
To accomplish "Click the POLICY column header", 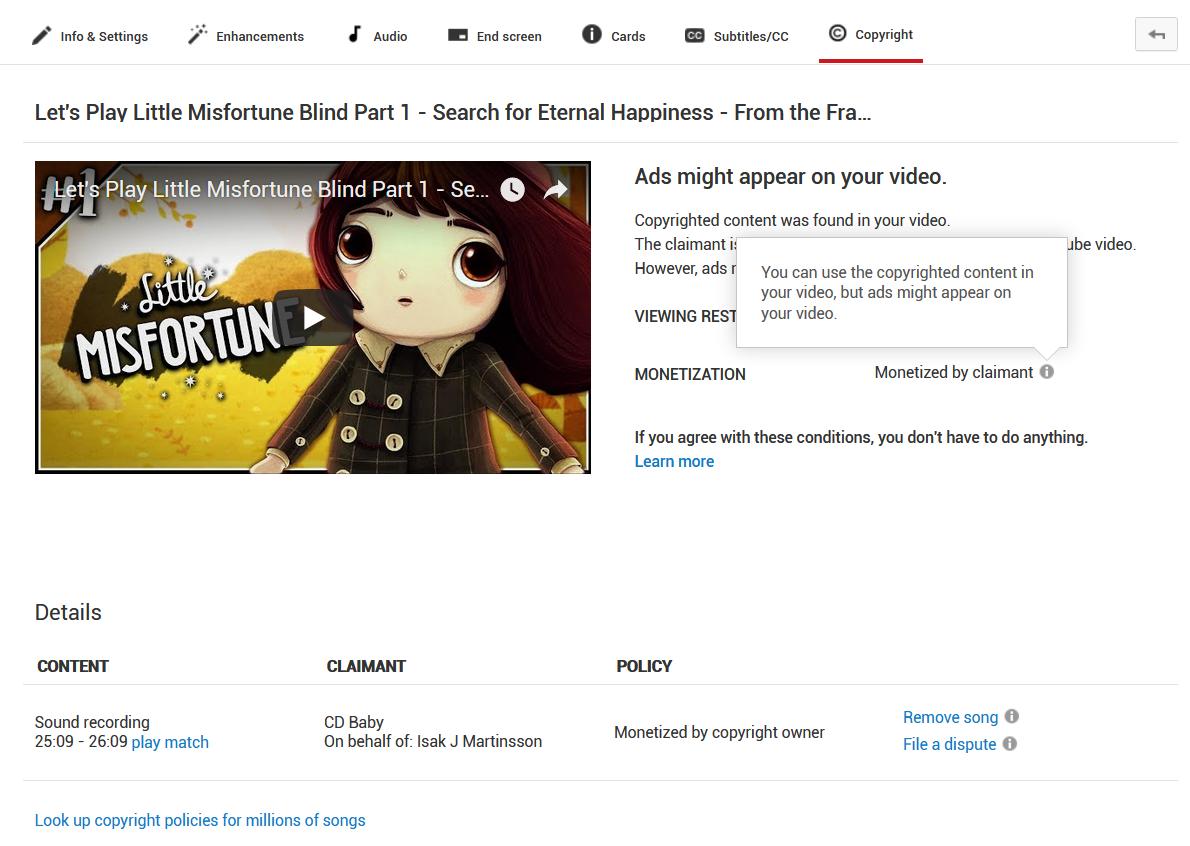I will [x=644, y=666].
